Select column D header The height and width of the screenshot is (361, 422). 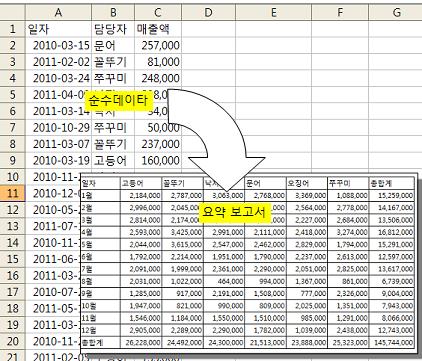tap(209, 13)
